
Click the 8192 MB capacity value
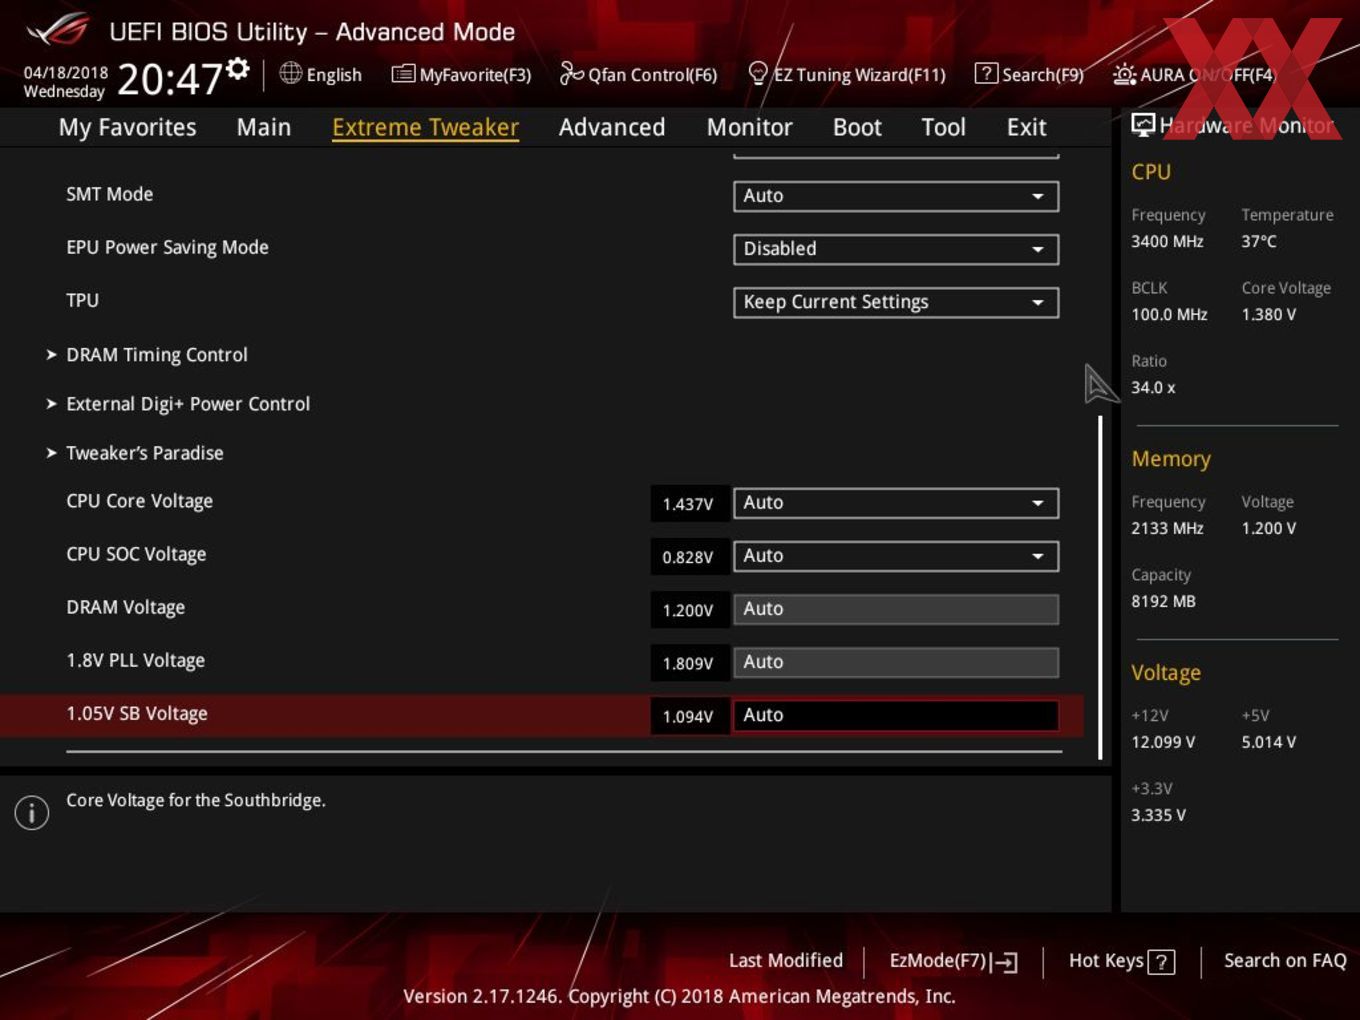click(x=1163, y=601)
